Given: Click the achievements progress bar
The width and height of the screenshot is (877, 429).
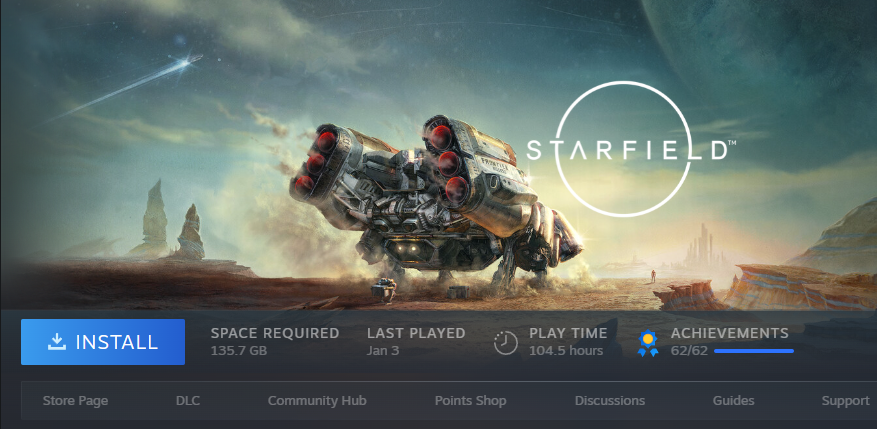Looking at the screenshot, I should coord(754,351).
